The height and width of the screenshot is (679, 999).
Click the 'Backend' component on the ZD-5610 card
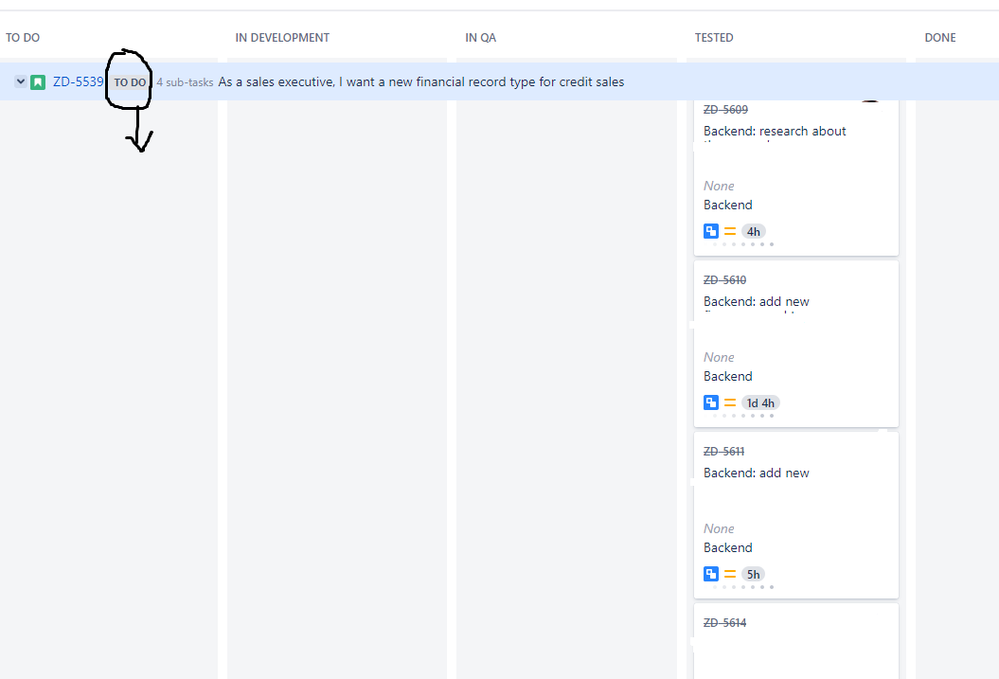click(x=728, y=376)
